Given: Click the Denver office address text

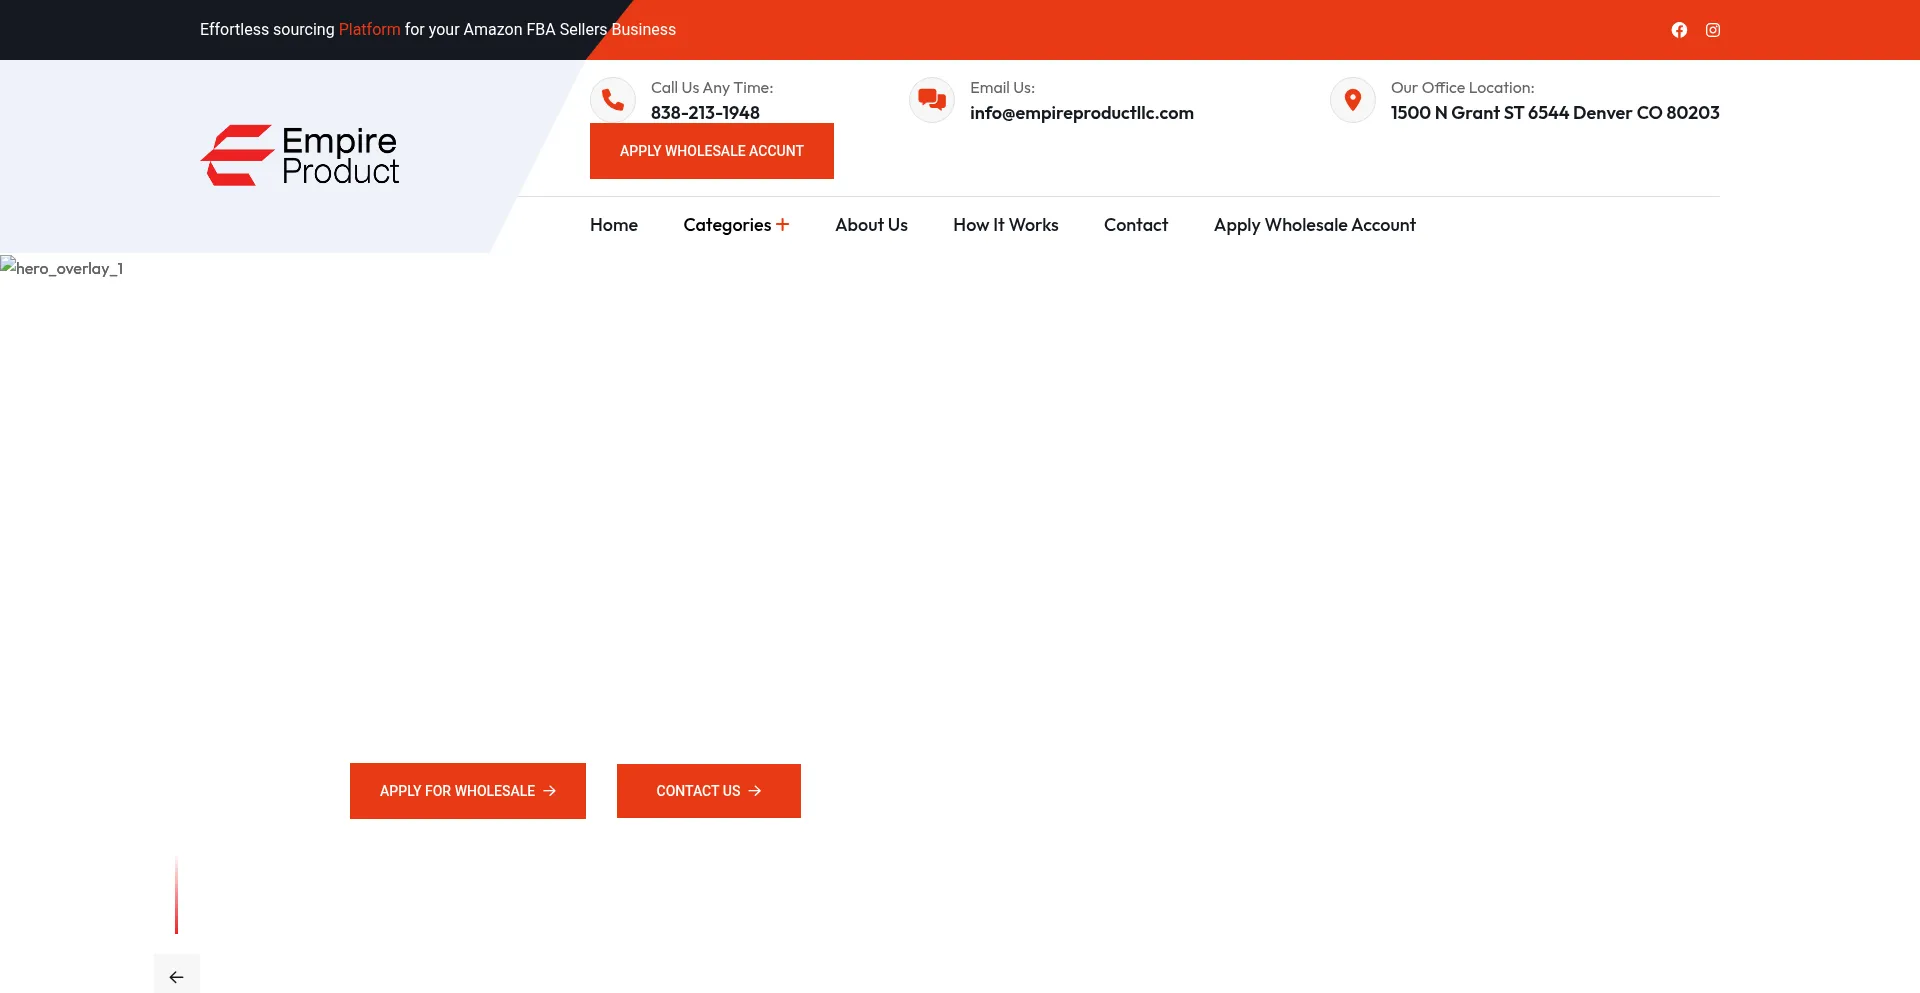Looking at the screenshot, I should pos(1554,113).
